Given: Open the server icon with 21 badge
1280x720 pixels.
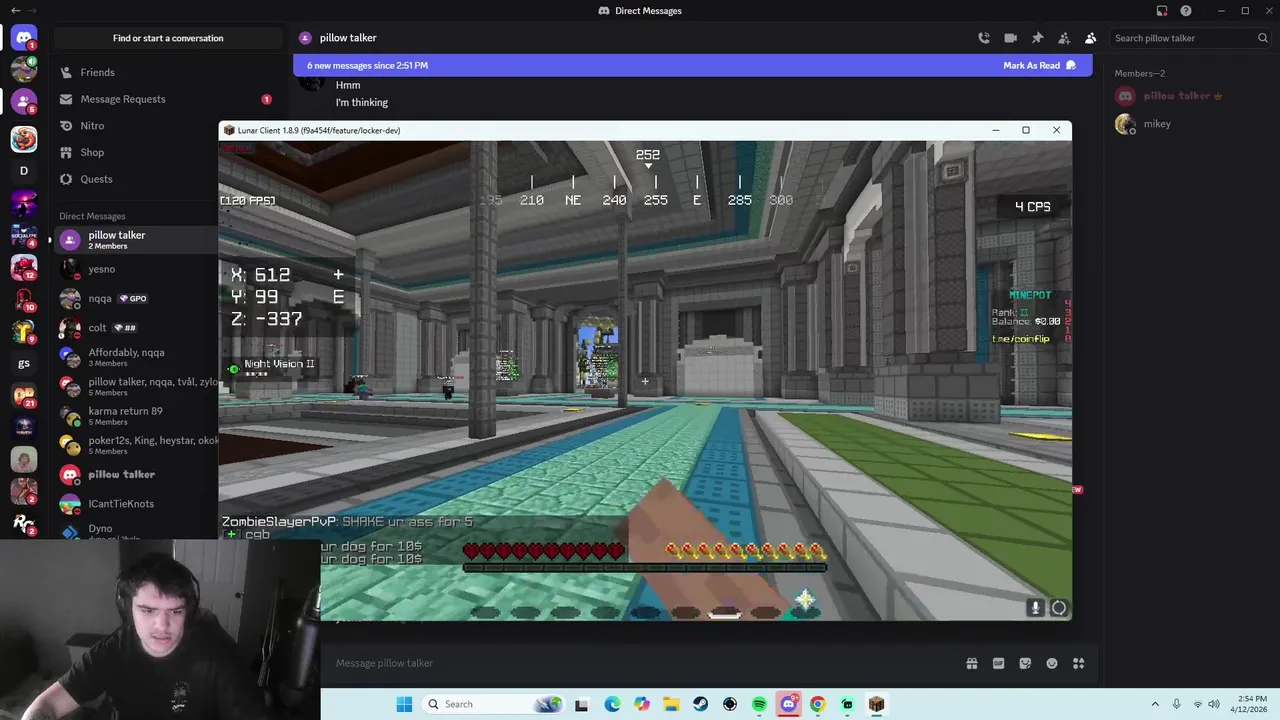Looking at the screenshot, I should click(x=24, y=395).
